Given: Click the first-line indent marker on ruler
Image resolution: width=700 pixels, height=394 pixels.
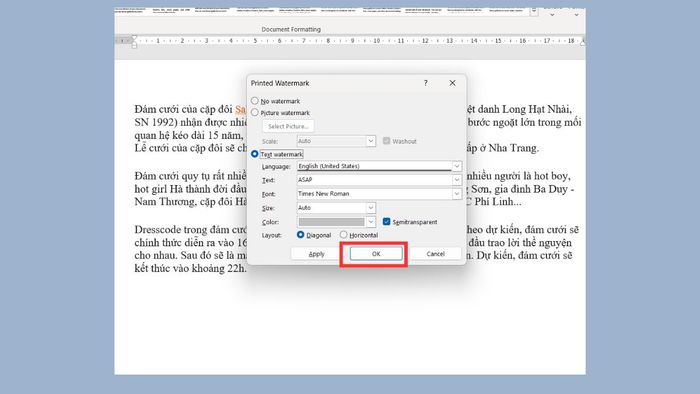Looking at the screenshot, I should (134, 37).
